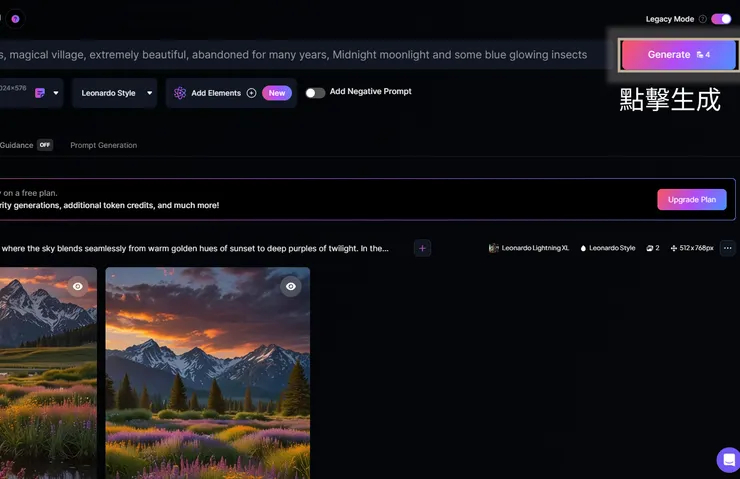Open the chat support bubble icon
Screen dimensions: 740x479
pos(729,460)
